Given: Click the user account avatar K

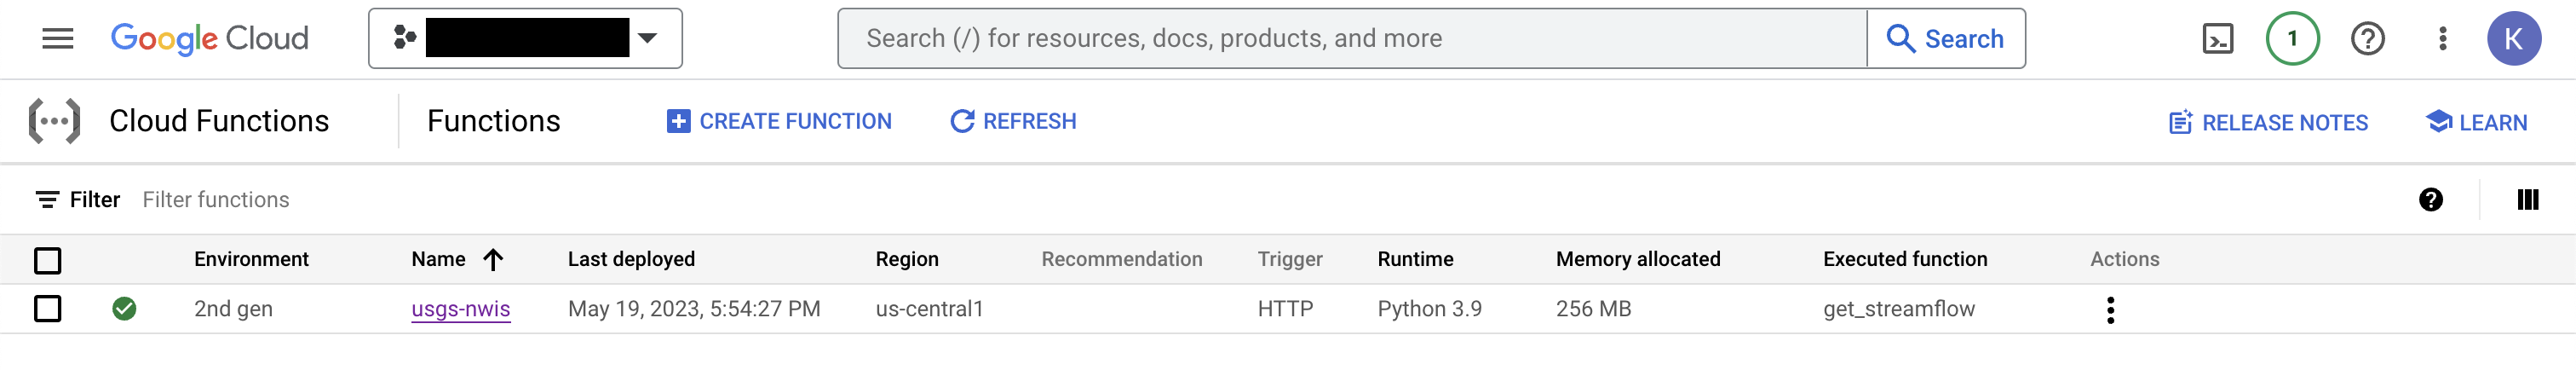Looking at the screenshot, I should pyautogui.click(x=2513, y=39).
